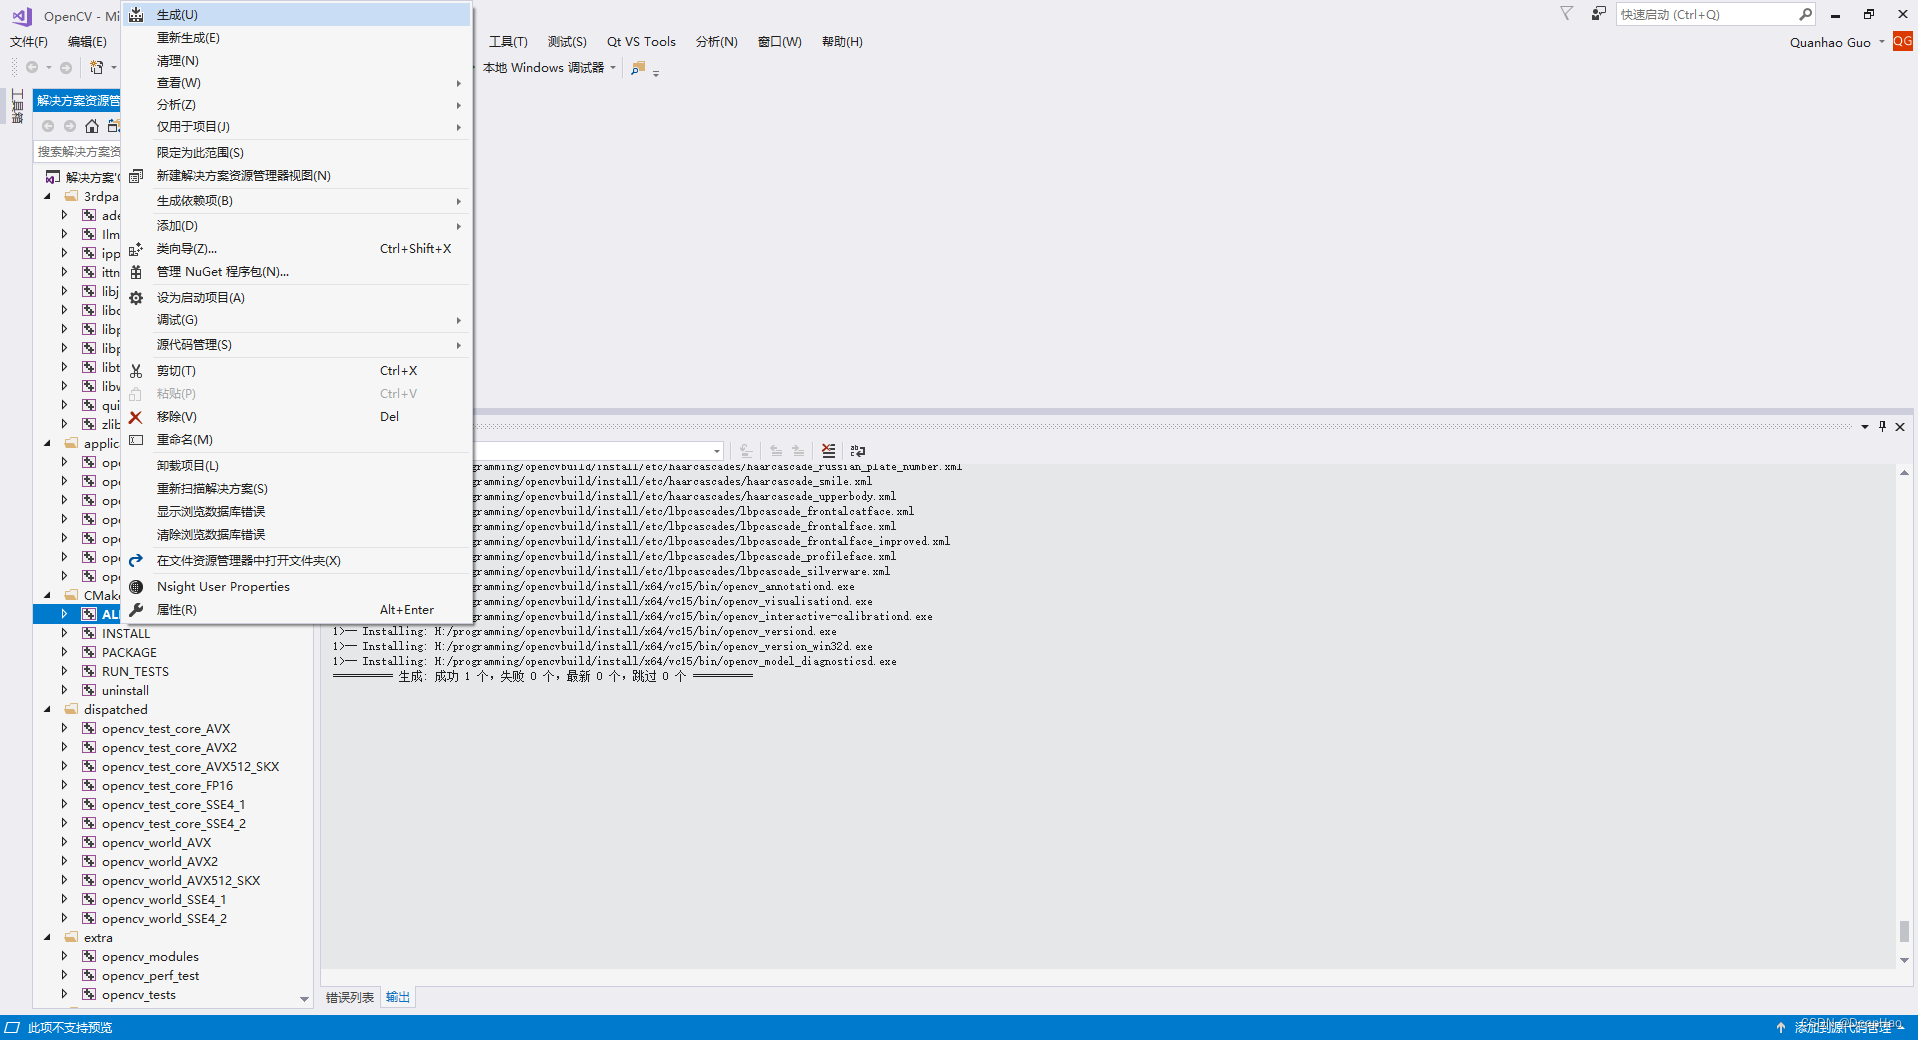Screen dimensions: 1918x1040
Task: Switch to the 错误列表 tab
Action: (x=350, y=998)
